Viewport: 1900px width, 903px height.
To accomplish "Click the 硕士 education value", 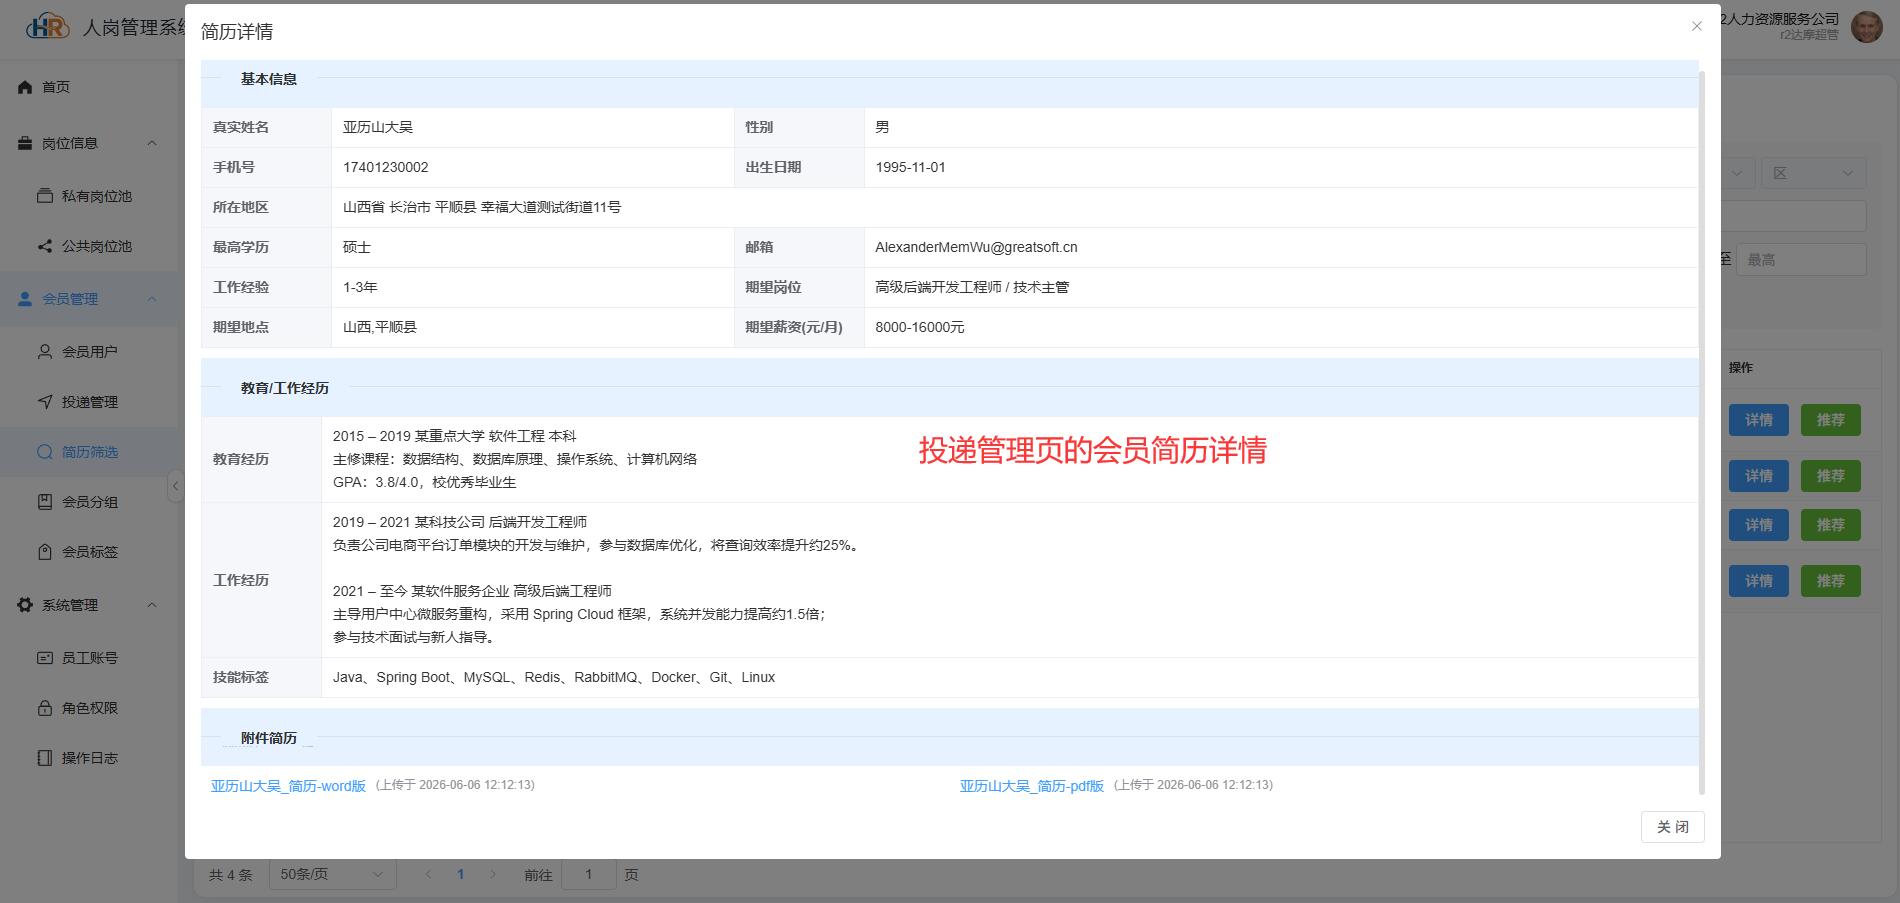I will coord(357,247).
